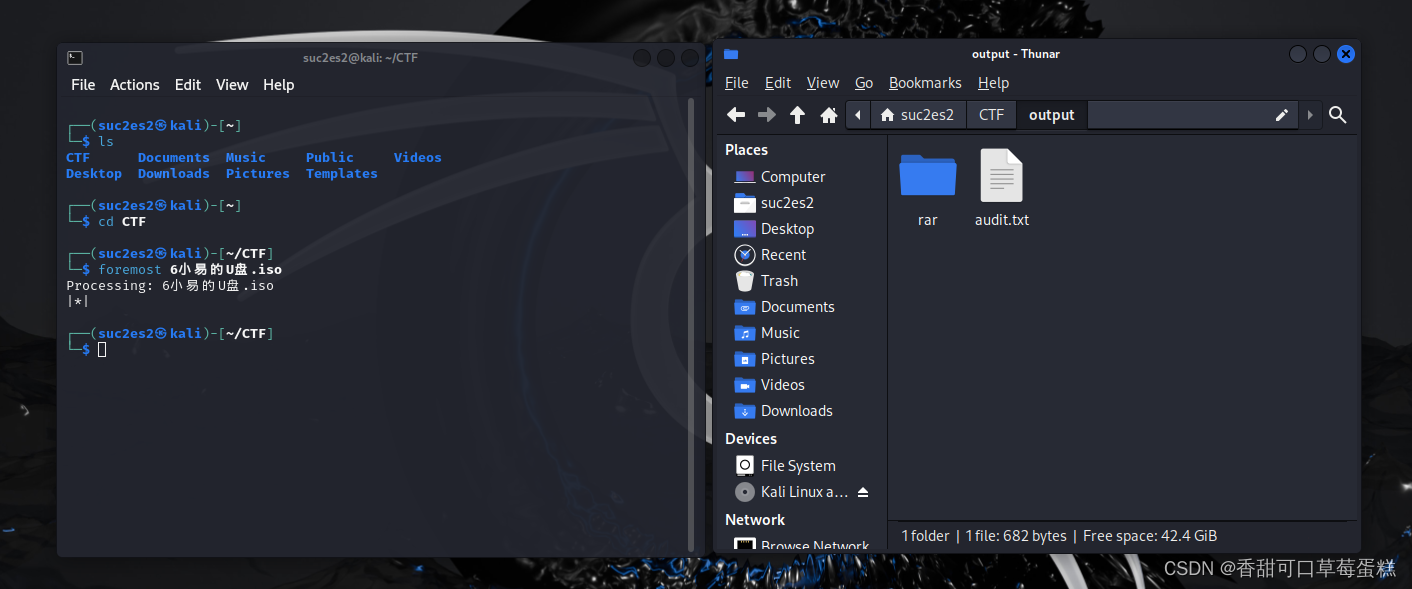Click Thunar status bar text
The width and height of the screenshot is (1412, 589).
point(1059,536)
